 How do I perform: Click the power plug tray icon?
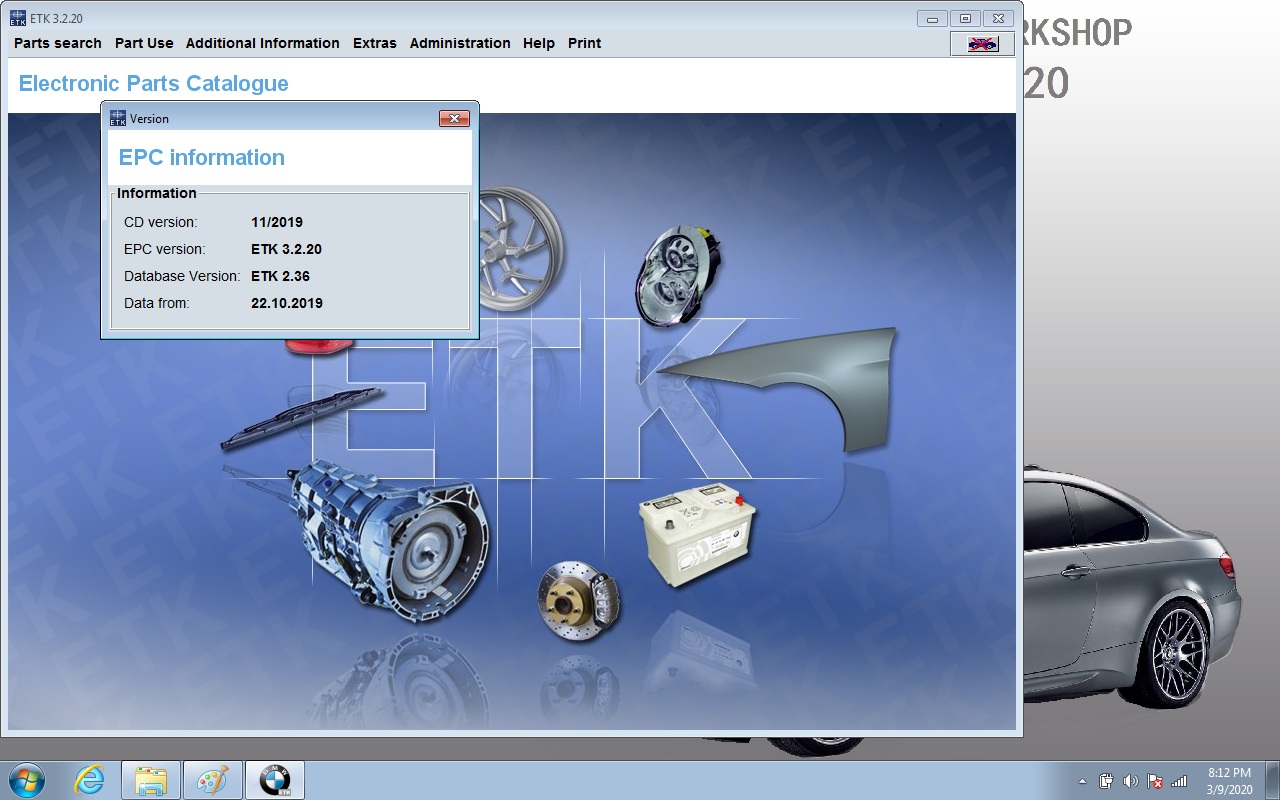pos(1107,781)
